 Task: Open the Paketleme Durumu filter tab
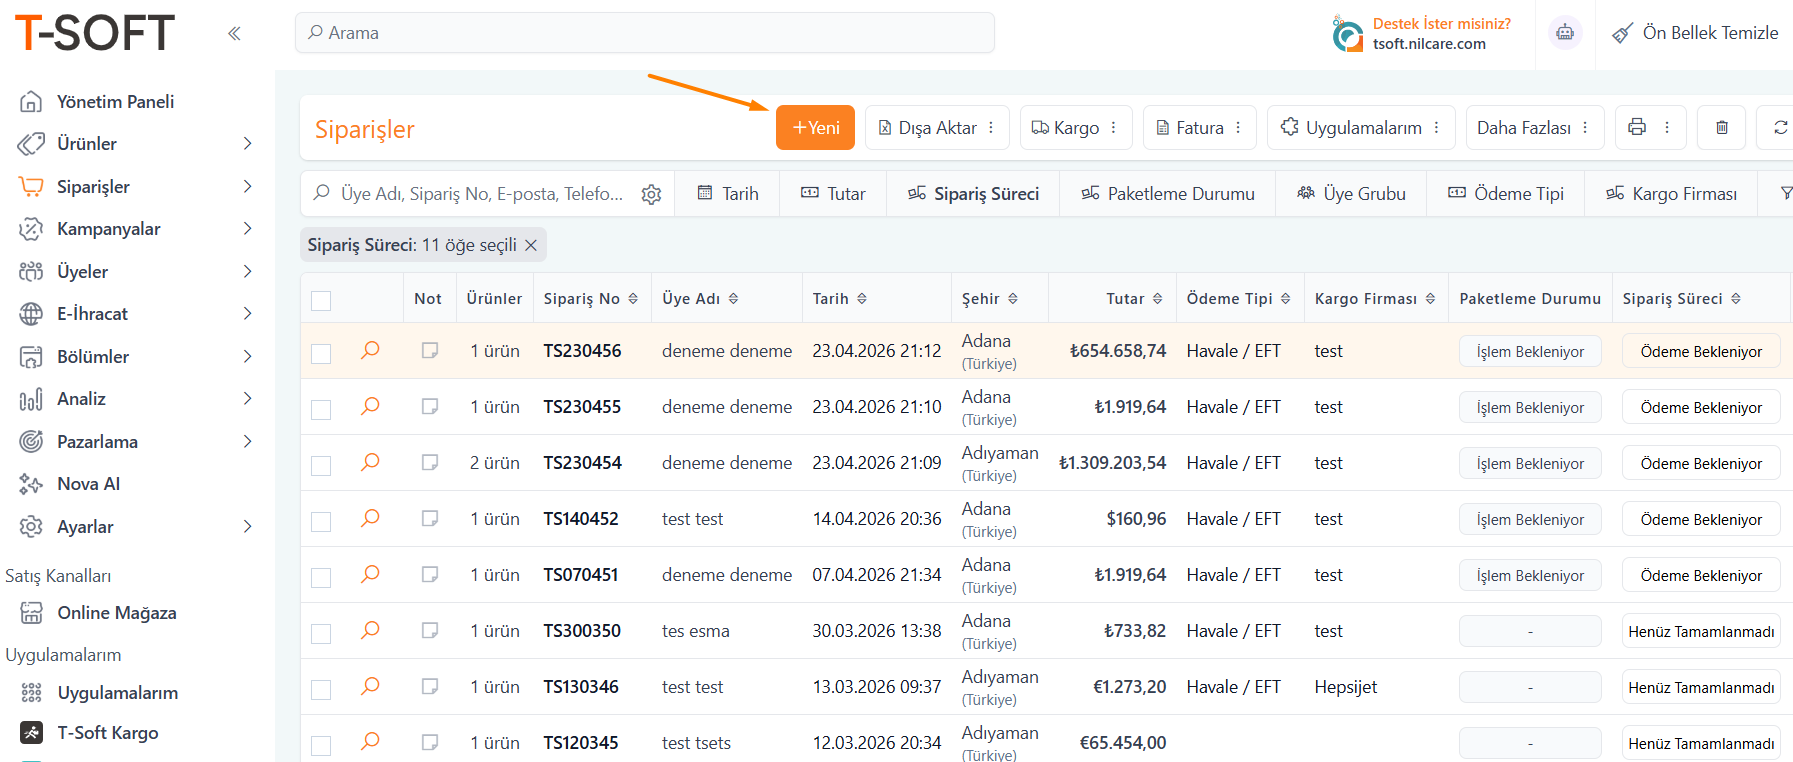(x=1168, y=194)
